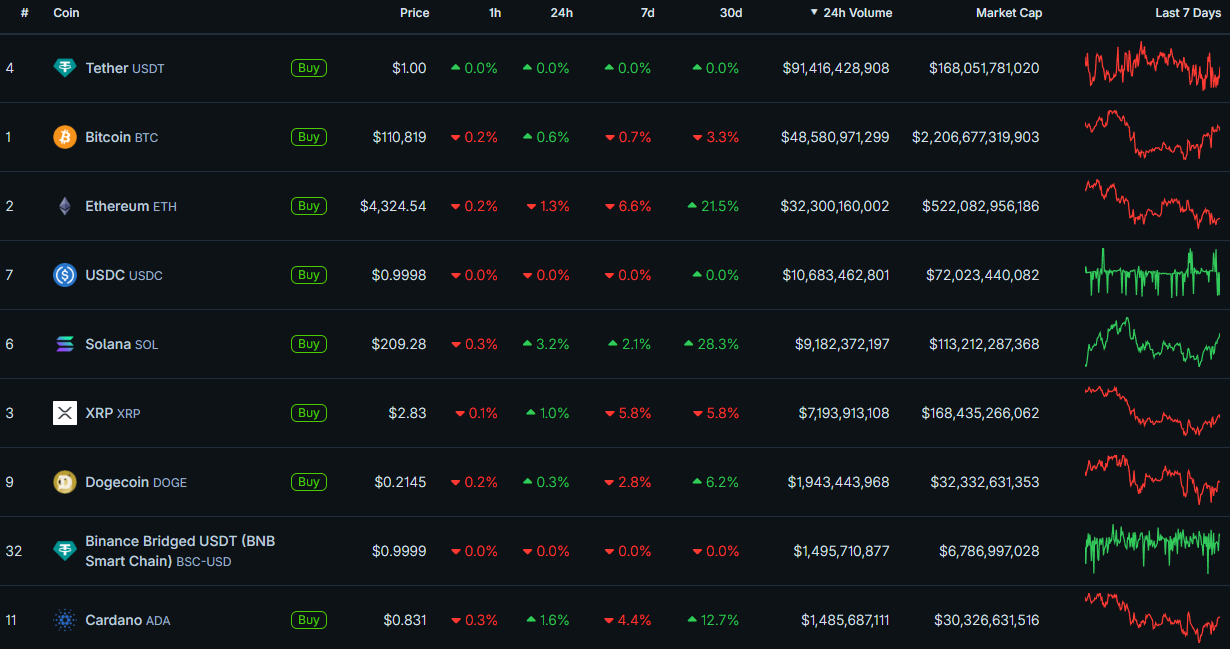1230x649 pixels.
Task: Open the XRP coin page link
Action: pyautogui.click(x=113, y=413)
